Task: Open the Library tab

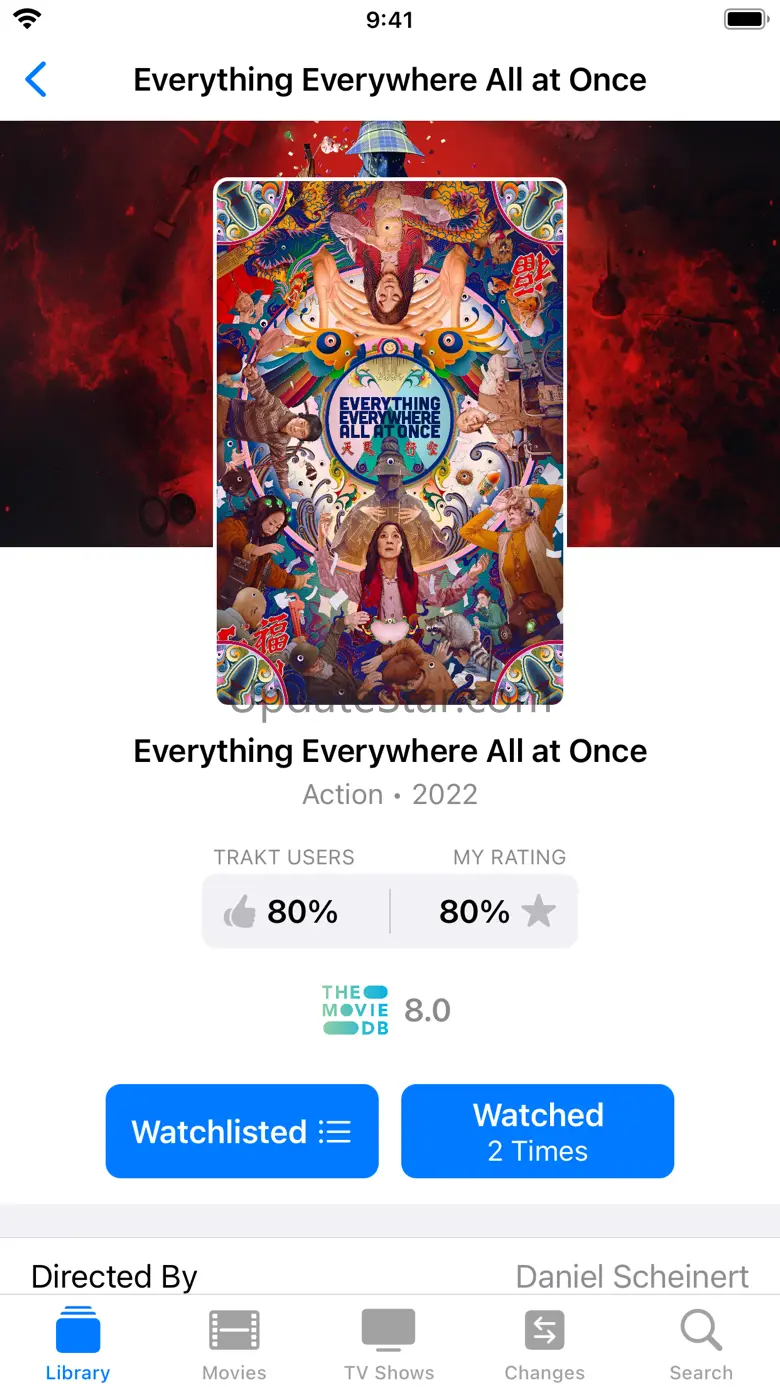Action: tap(78, 1343)
